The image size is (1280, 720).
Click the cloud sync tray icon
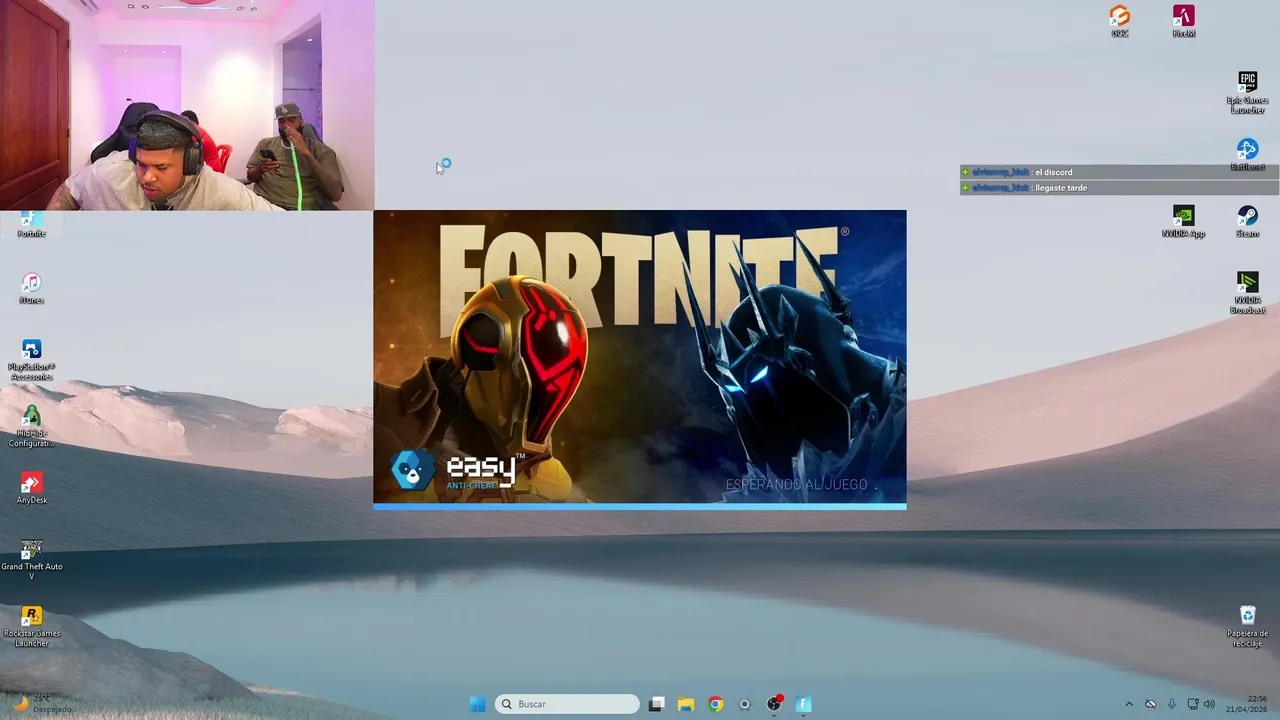1151,704
